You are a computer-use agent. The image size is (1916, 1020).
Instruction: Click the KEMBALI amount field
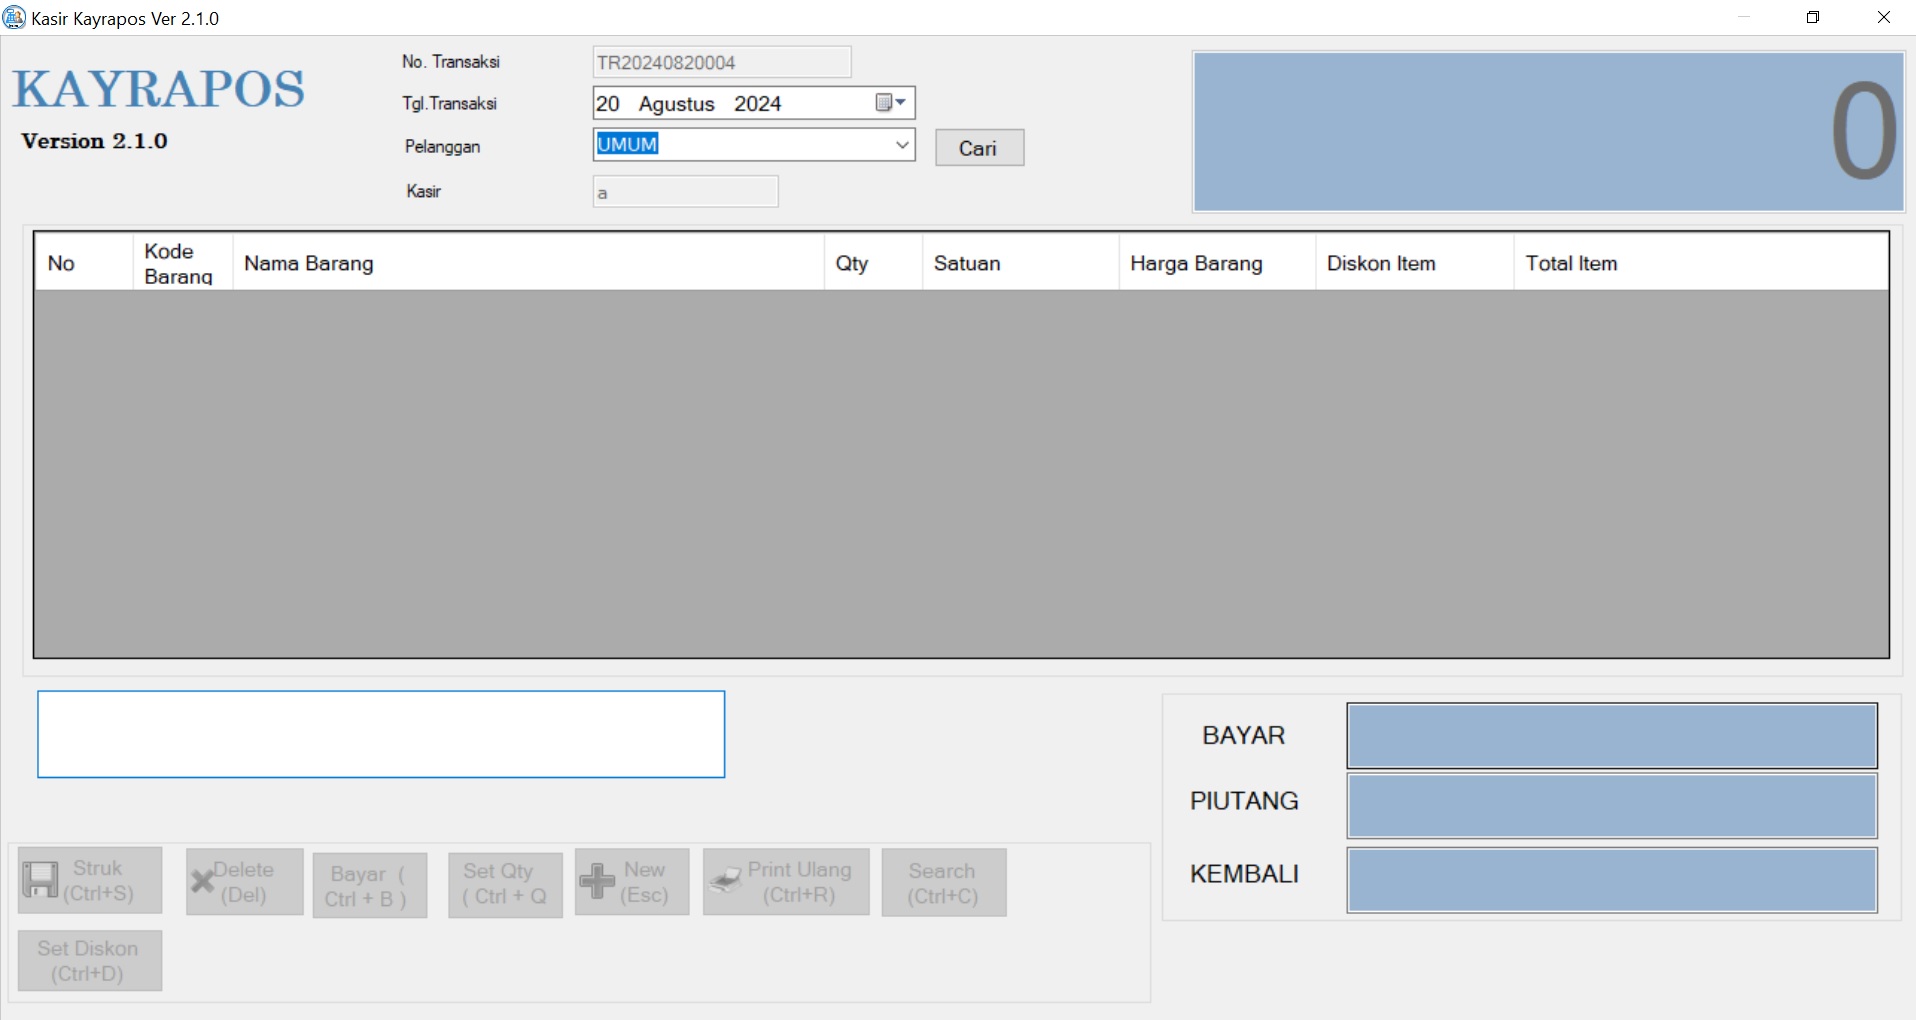point(1611,880)
